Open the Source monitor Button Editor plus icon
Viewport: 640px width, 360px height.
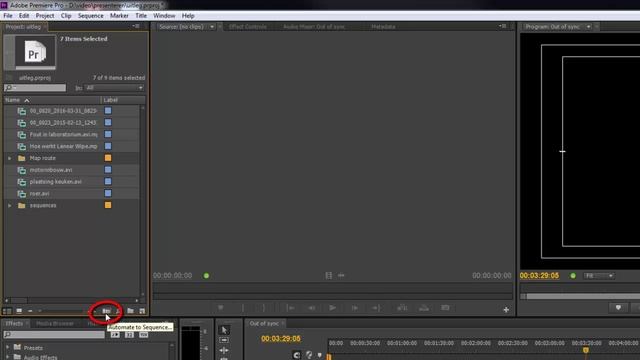pyautogui.click(x=506, y=310)
